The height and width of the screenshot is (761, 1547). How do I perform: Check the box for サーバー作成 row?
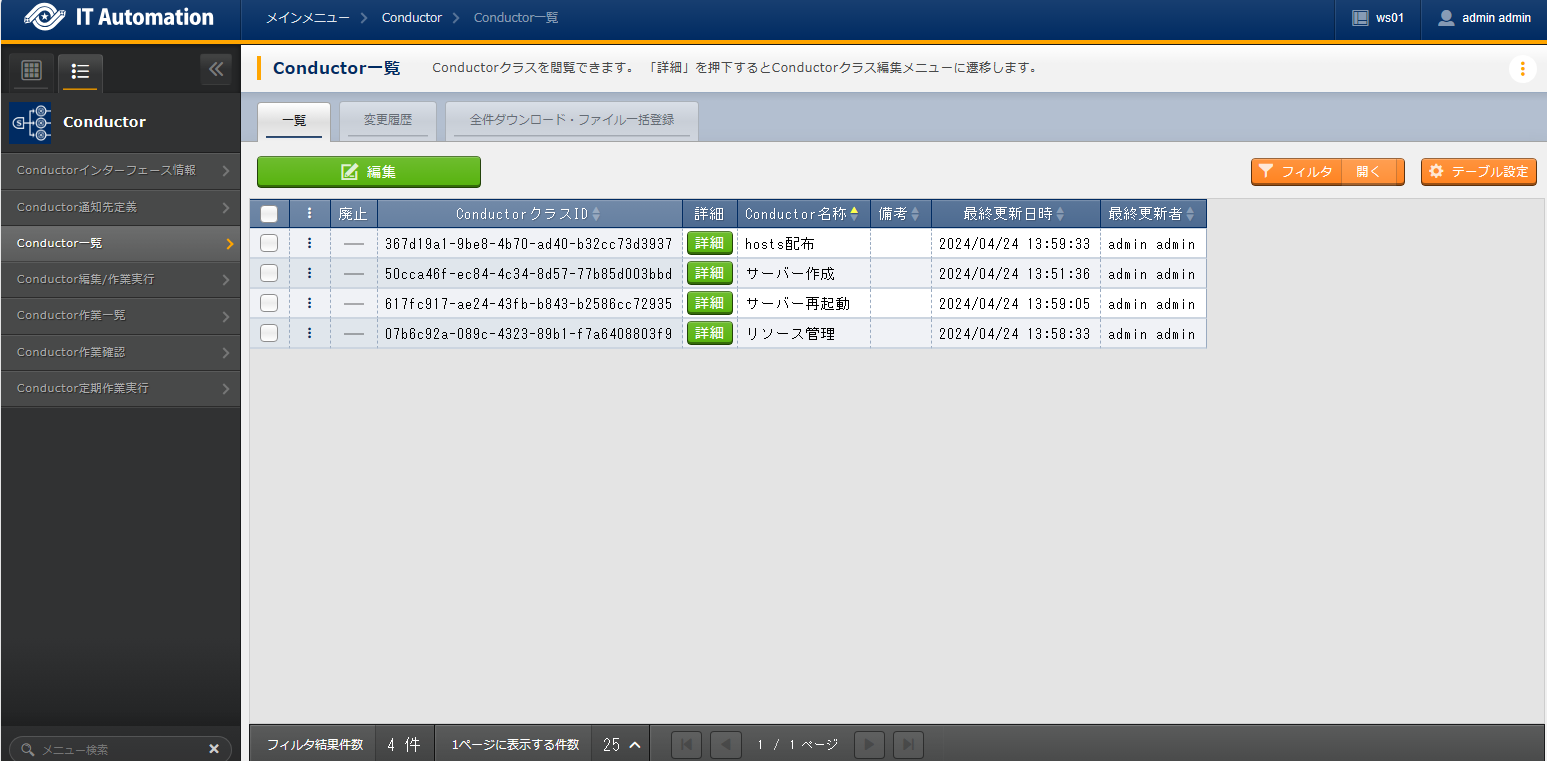[x=269, y=273]
